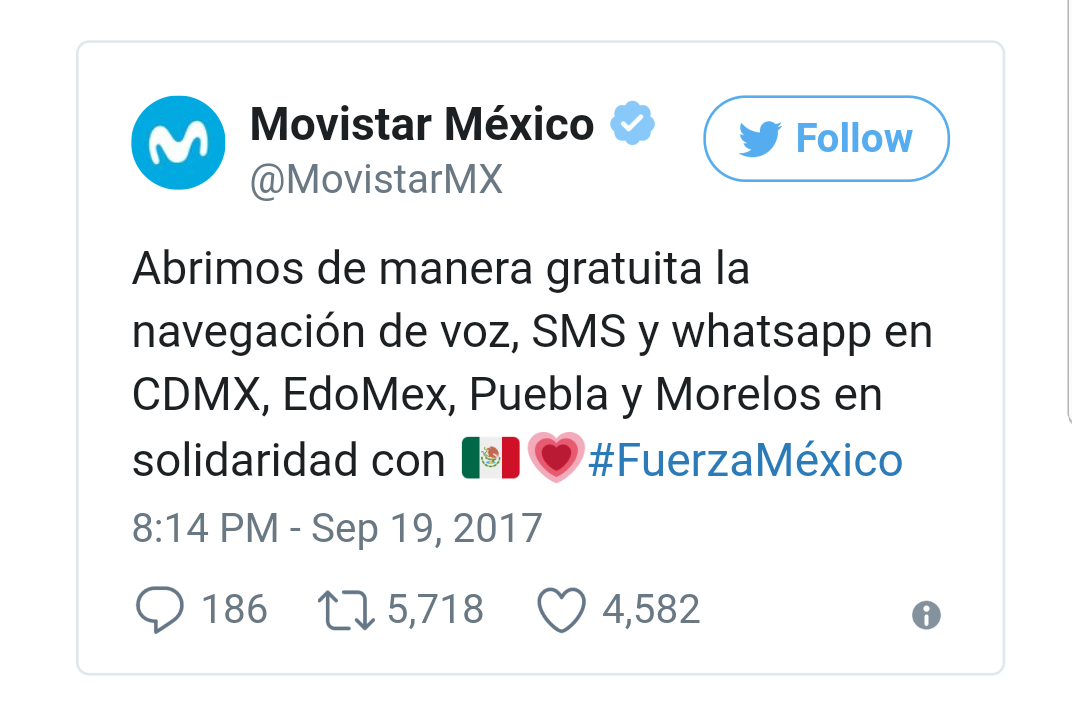Click the Twitter bird in Follow button
Viewport: 1072px width, 709px height.
(760, 139)
